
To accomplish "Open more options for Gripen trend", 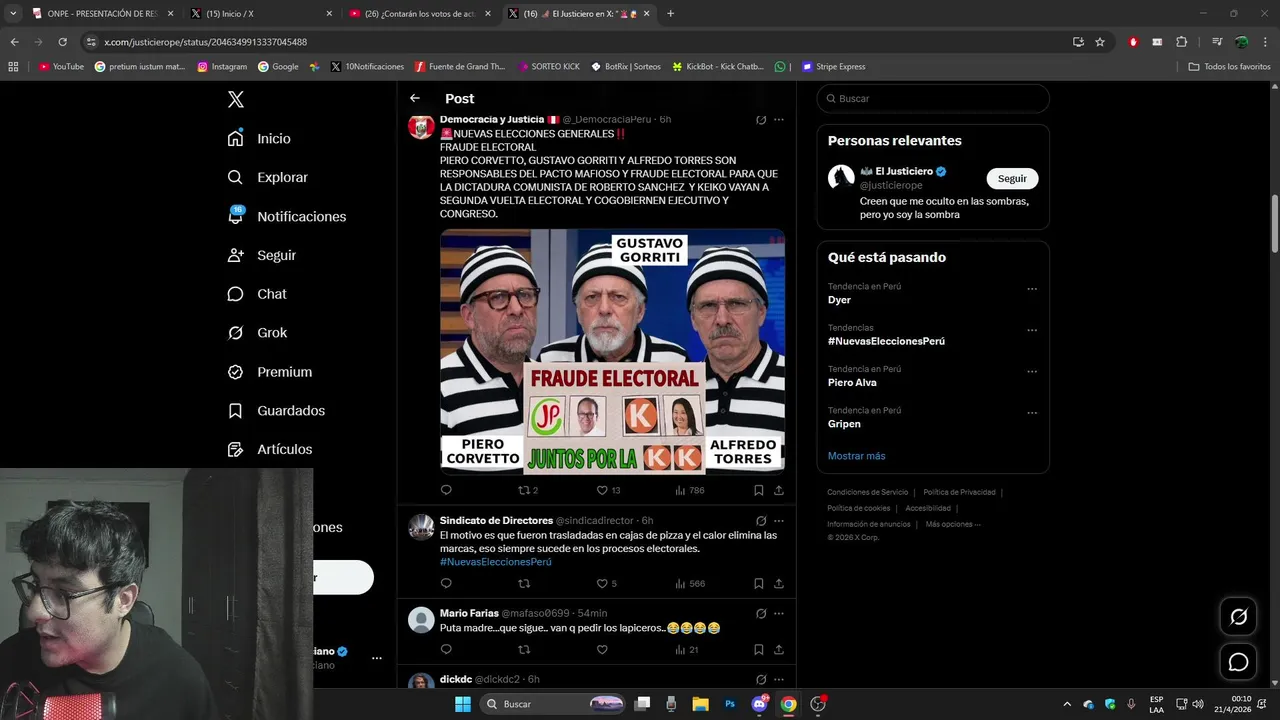I will [1032, 412].
